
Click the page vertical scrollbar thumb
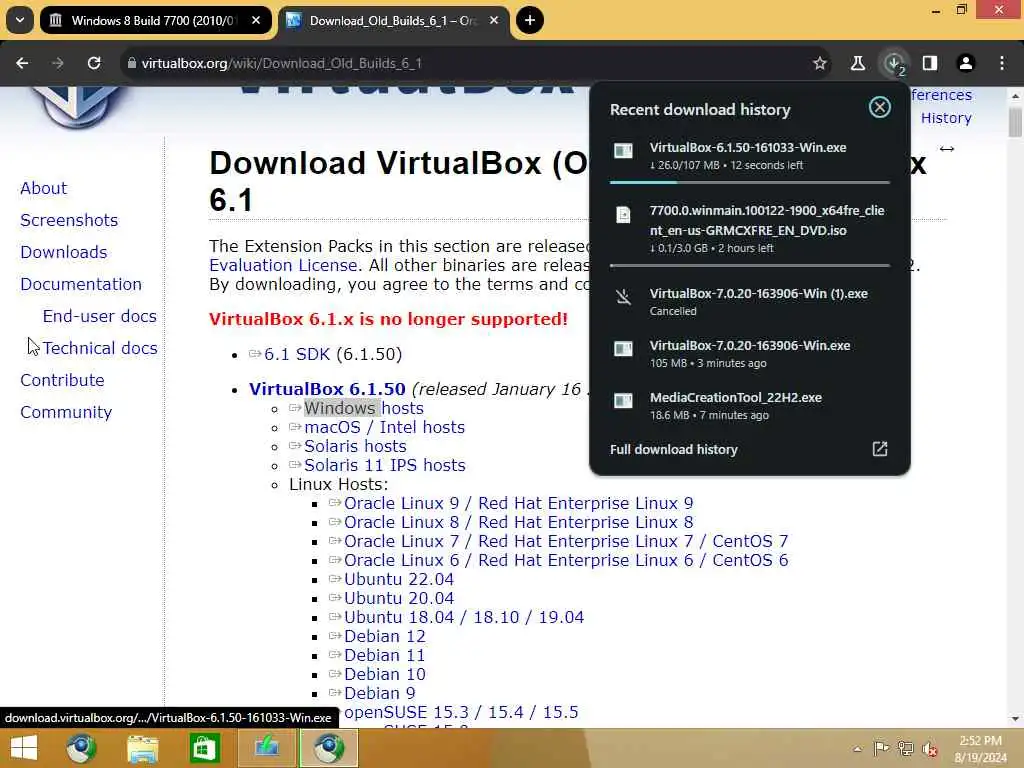click(1015, 121)
